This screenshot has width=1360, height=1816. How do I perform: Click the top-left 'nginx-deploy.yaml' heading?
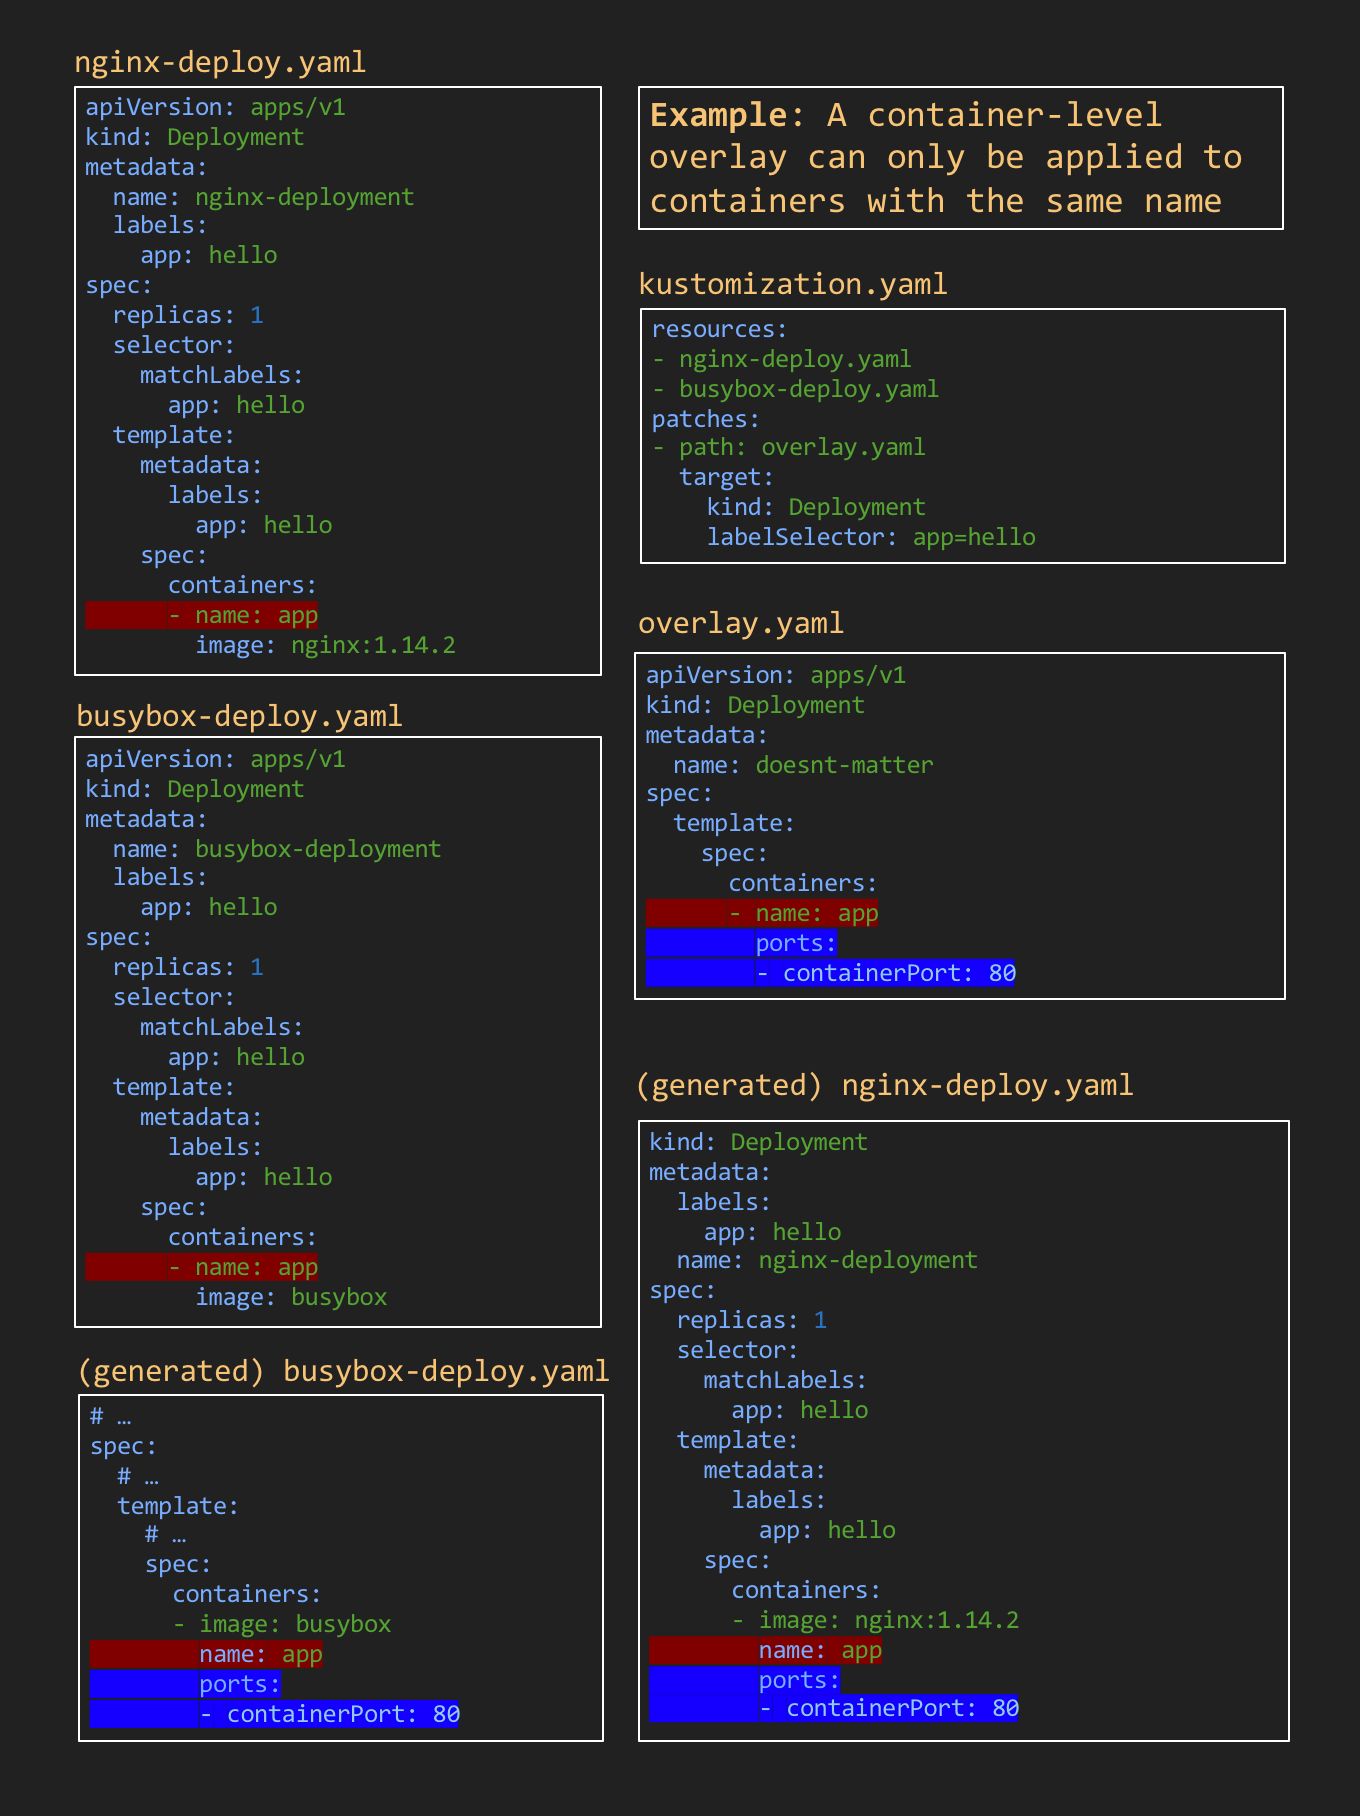[x=220, y=62]
